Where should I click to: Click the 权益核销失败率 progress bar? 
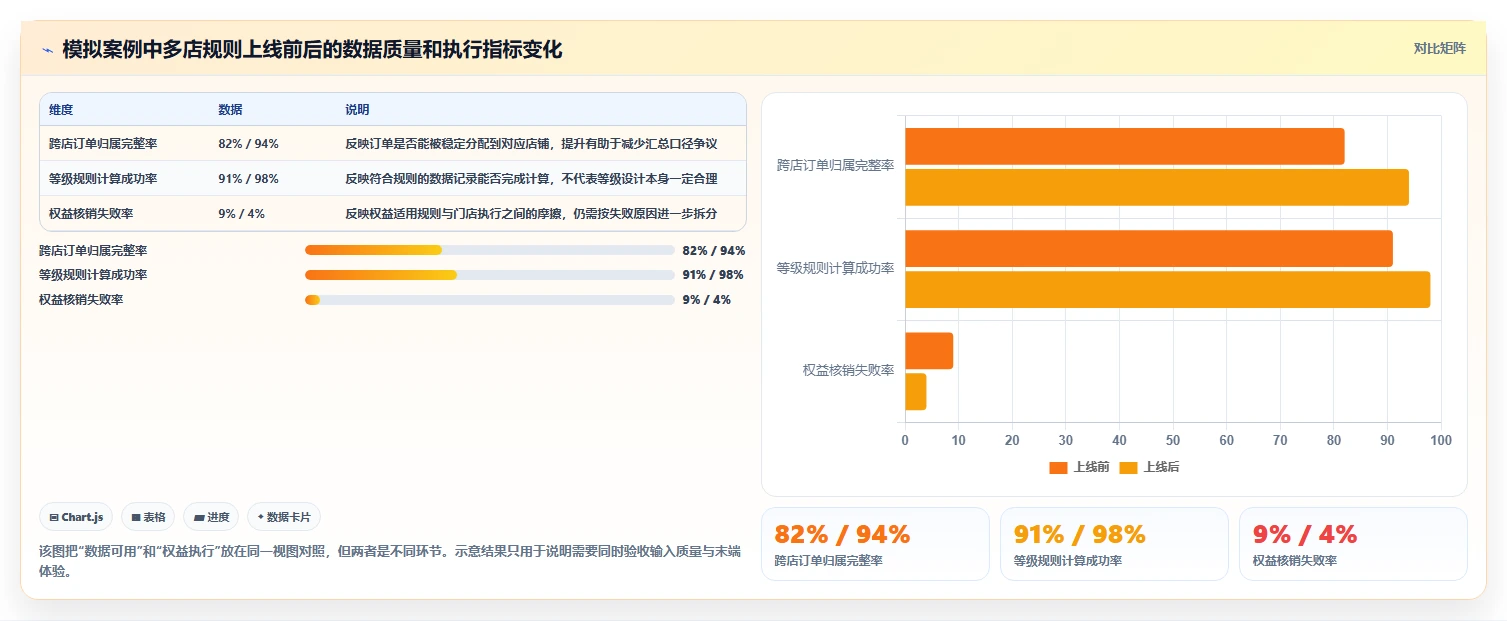click(490, 300)
